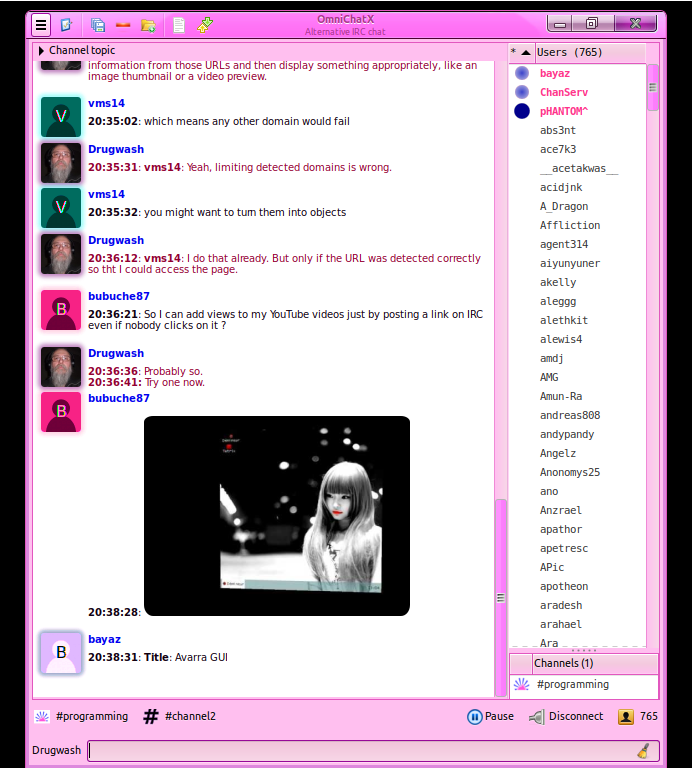Select user aleggg

pos(558,302)
